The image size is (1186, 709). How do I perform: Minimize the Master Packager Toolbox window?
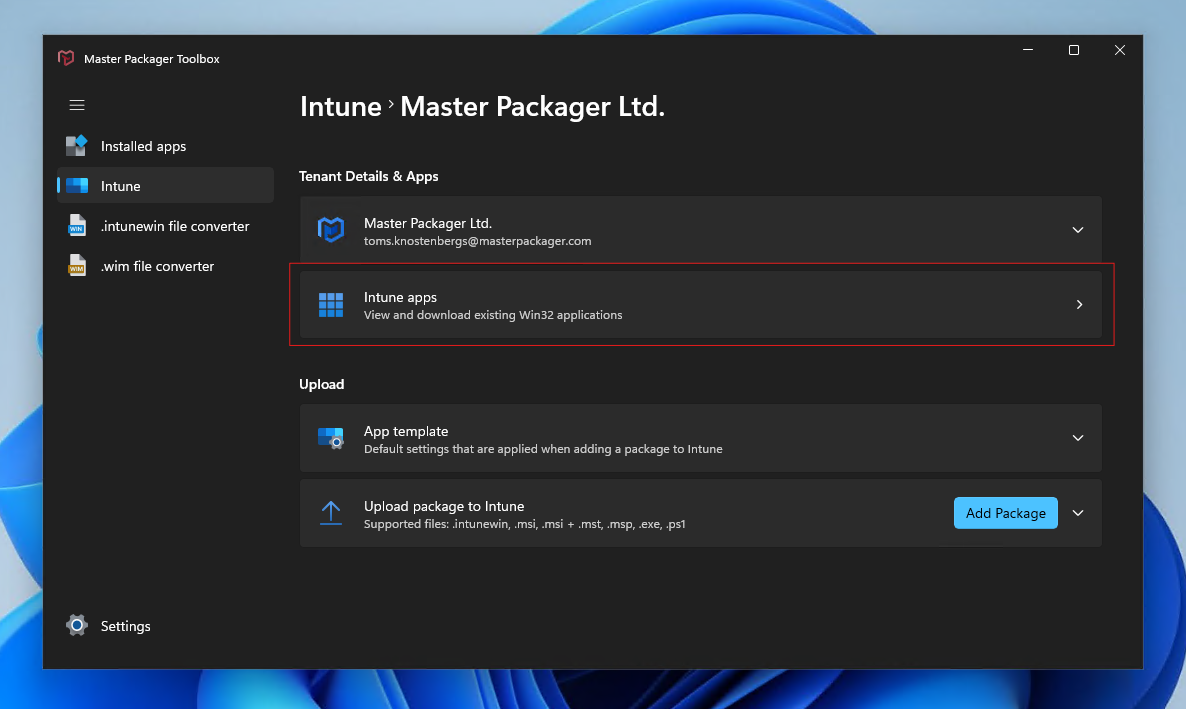point(1028,50)
